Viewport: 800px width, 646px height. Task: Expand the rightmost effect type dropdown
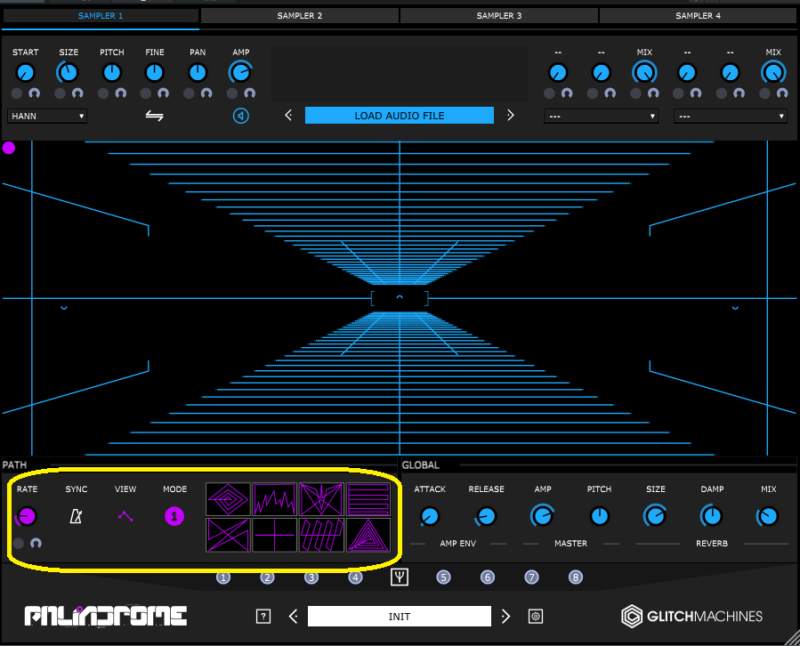730,116
